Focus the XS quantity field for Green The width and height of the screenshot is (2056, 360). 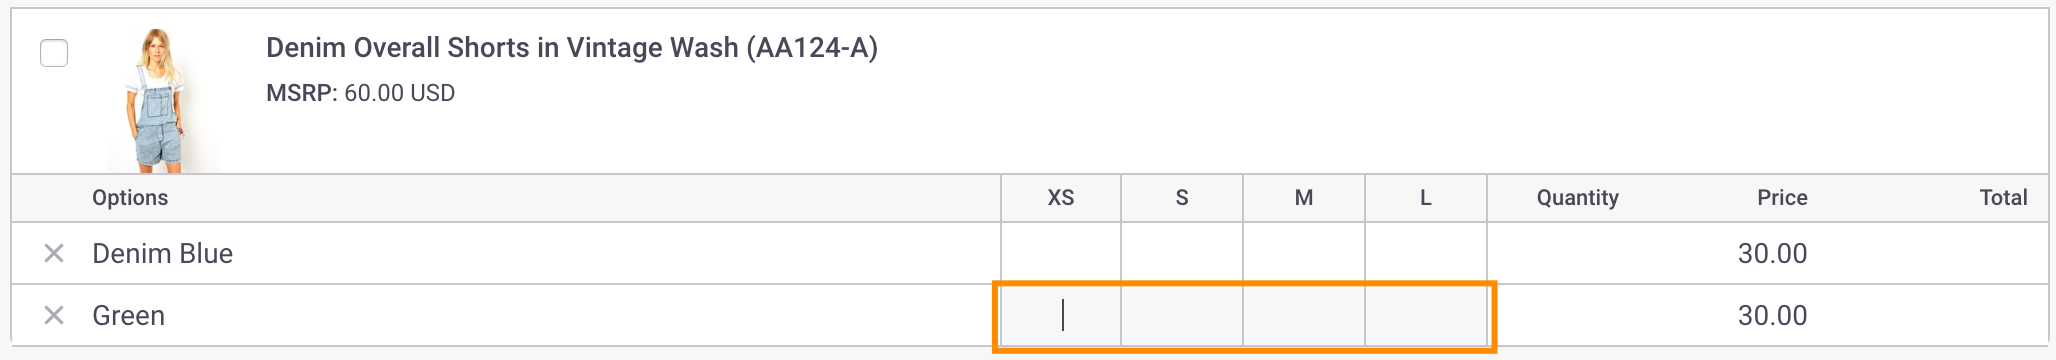point(1061,316)
